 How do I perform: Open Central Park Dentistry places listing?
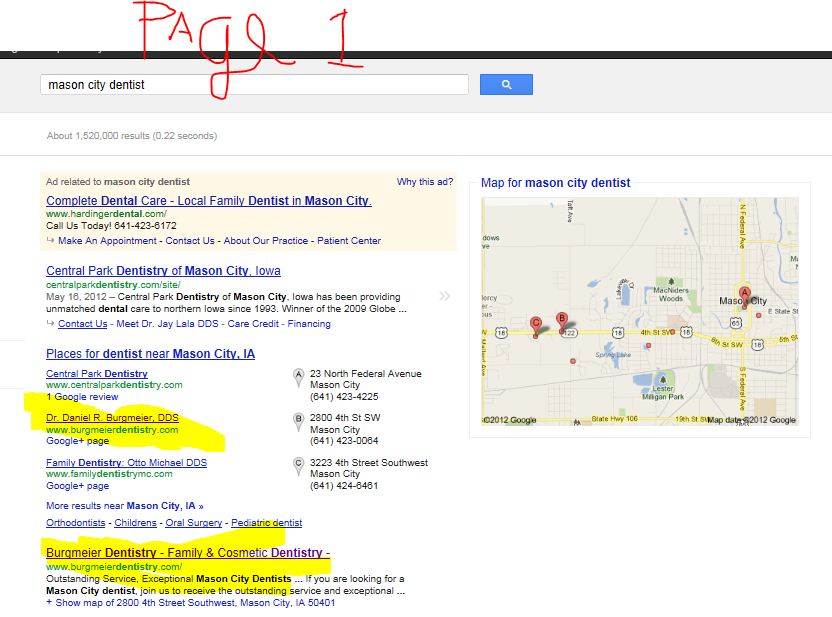[x=97, y=373]
